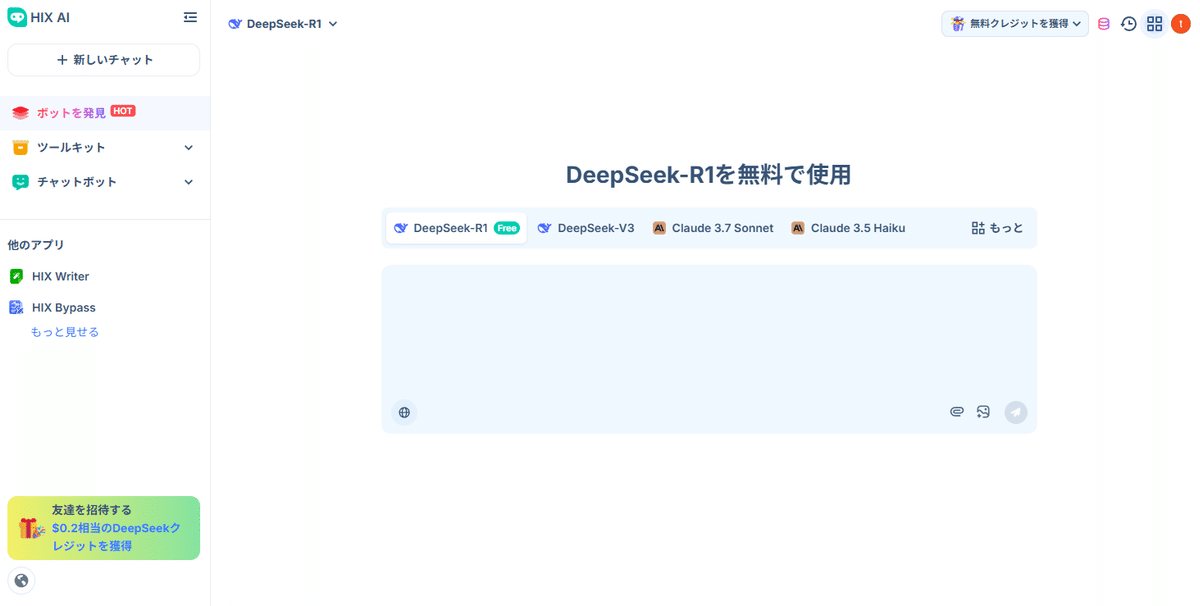
Task: Open the language globe at bottom left
Action: click(21, 580)
